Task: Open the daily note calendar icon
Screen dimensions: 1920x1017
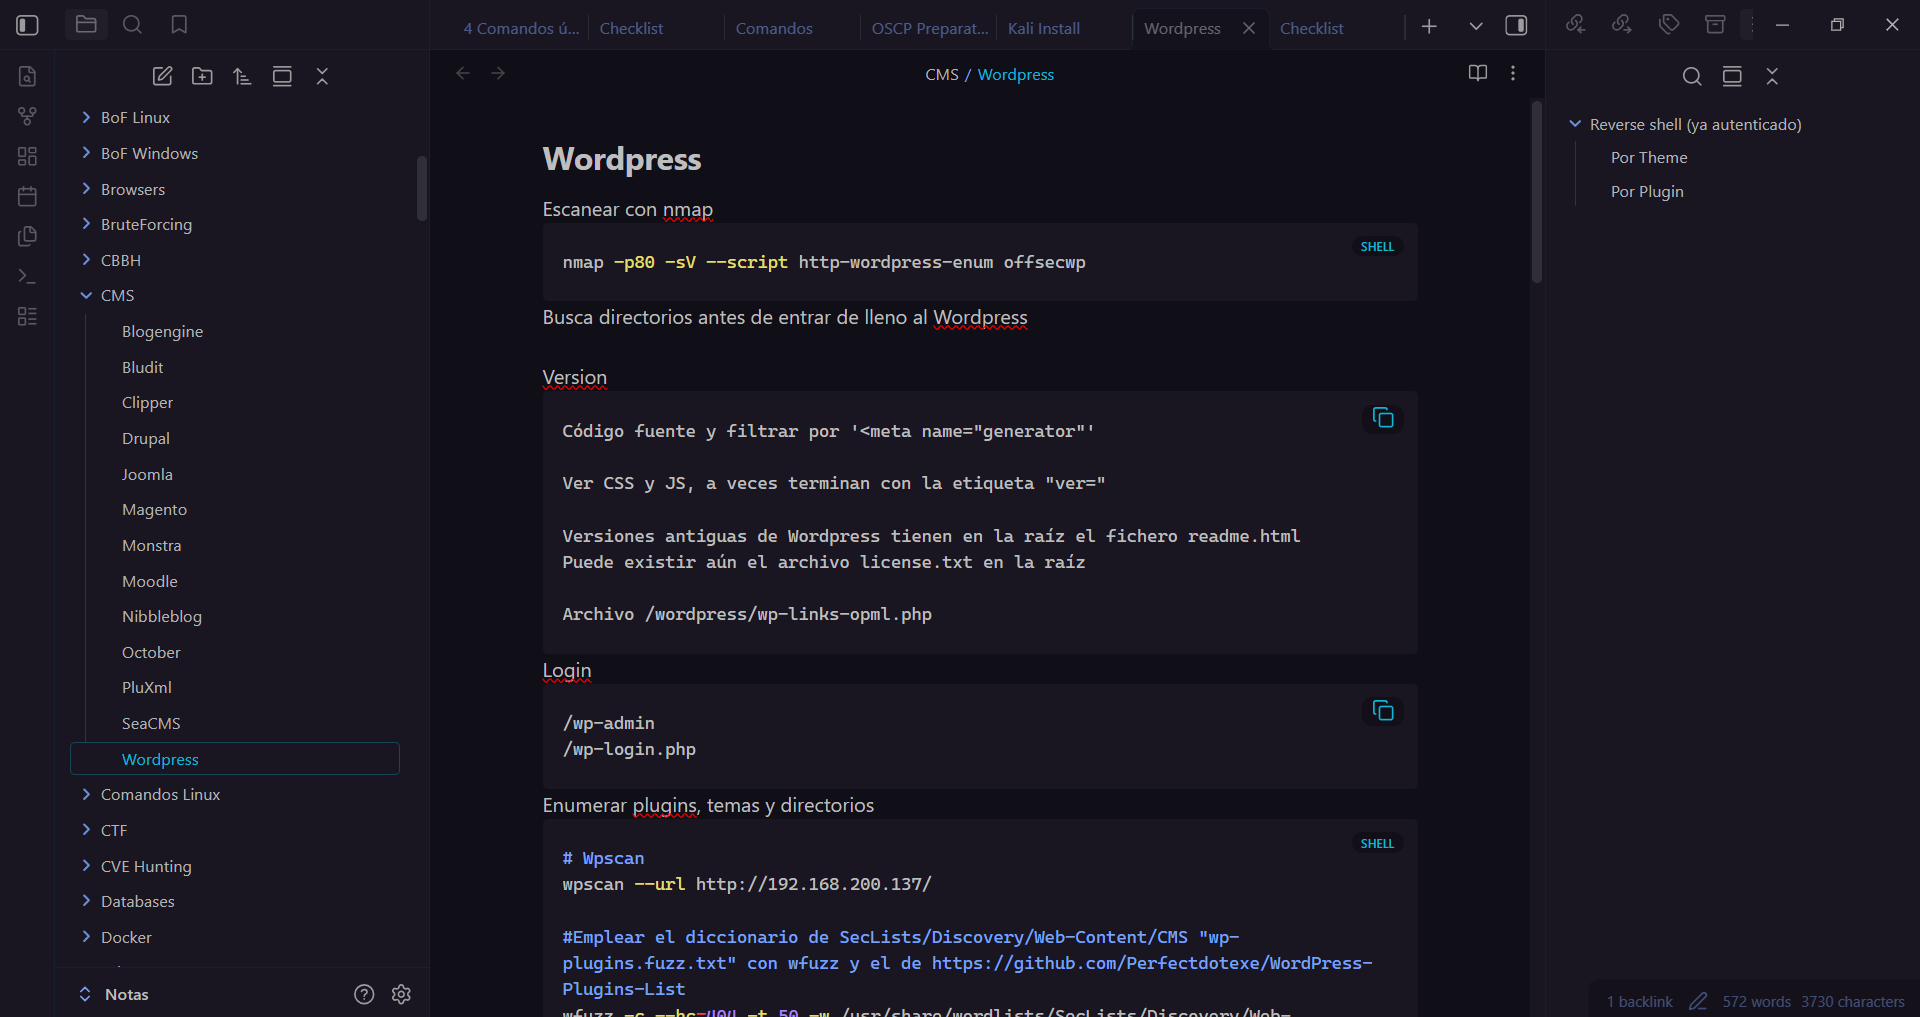Action: coord(27,196)
